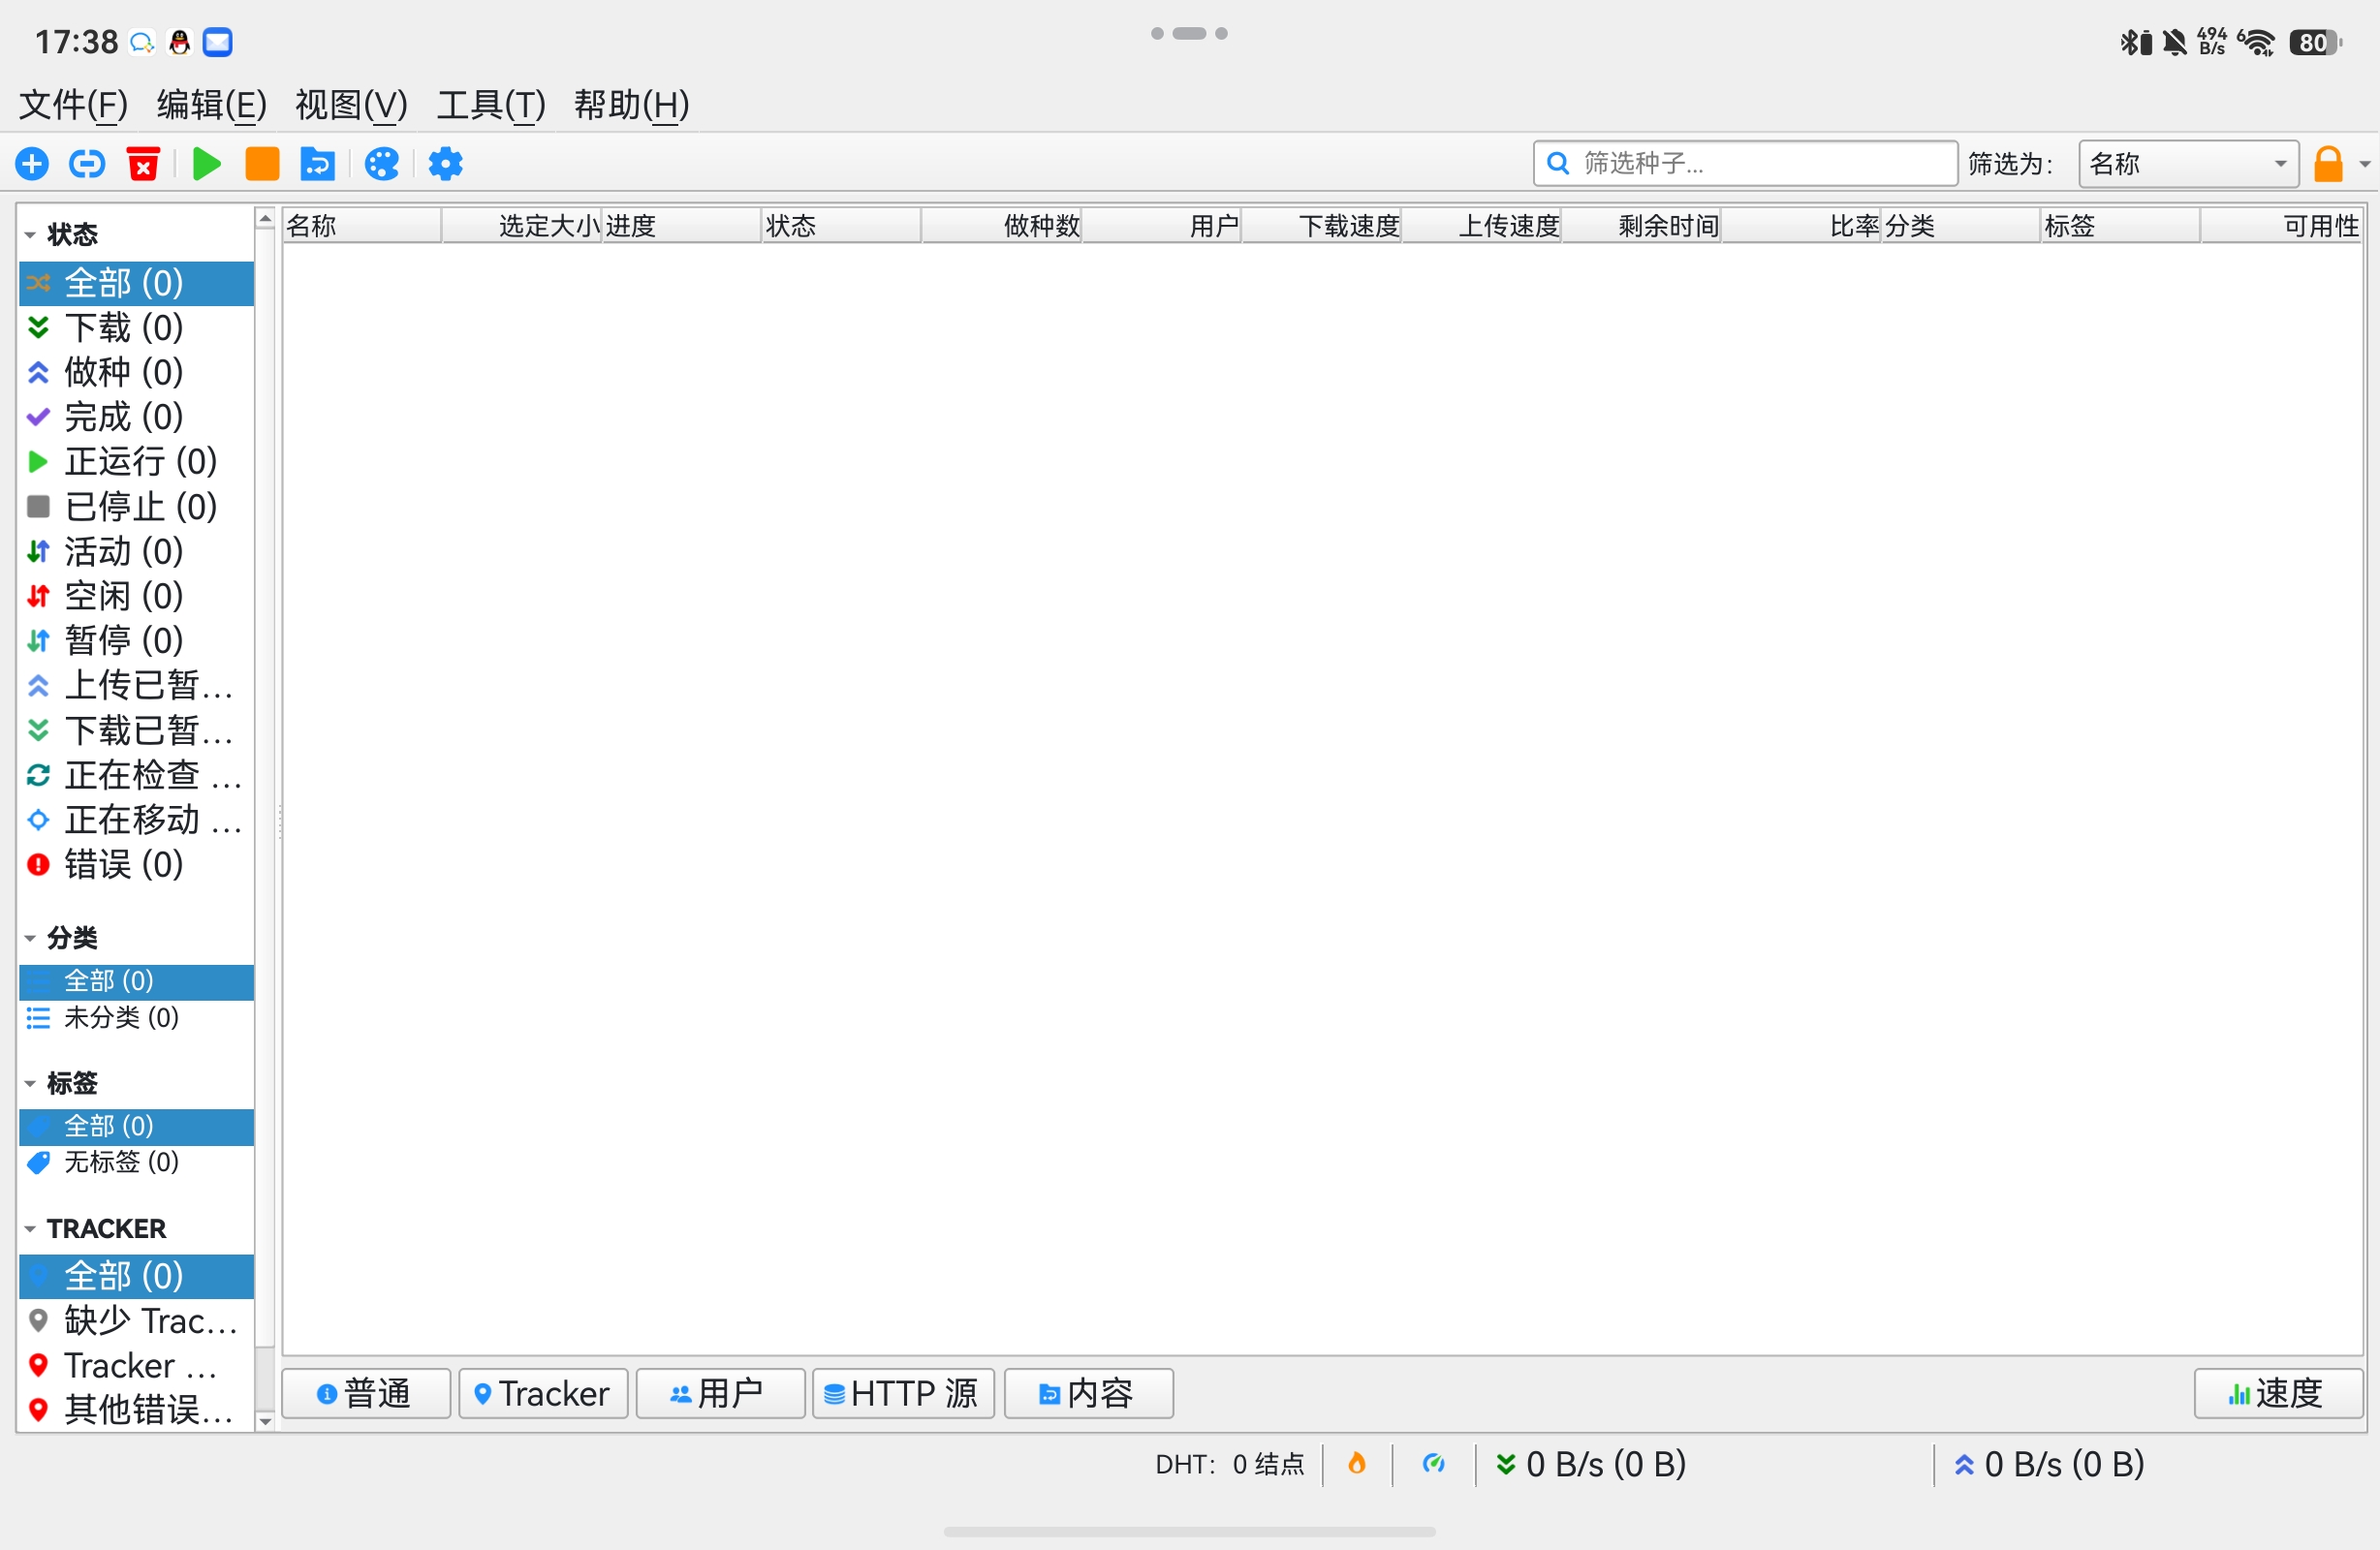Click the download speed status 0 B/s
Screen dimensions: 2380x1550
pos(1591,1464)
